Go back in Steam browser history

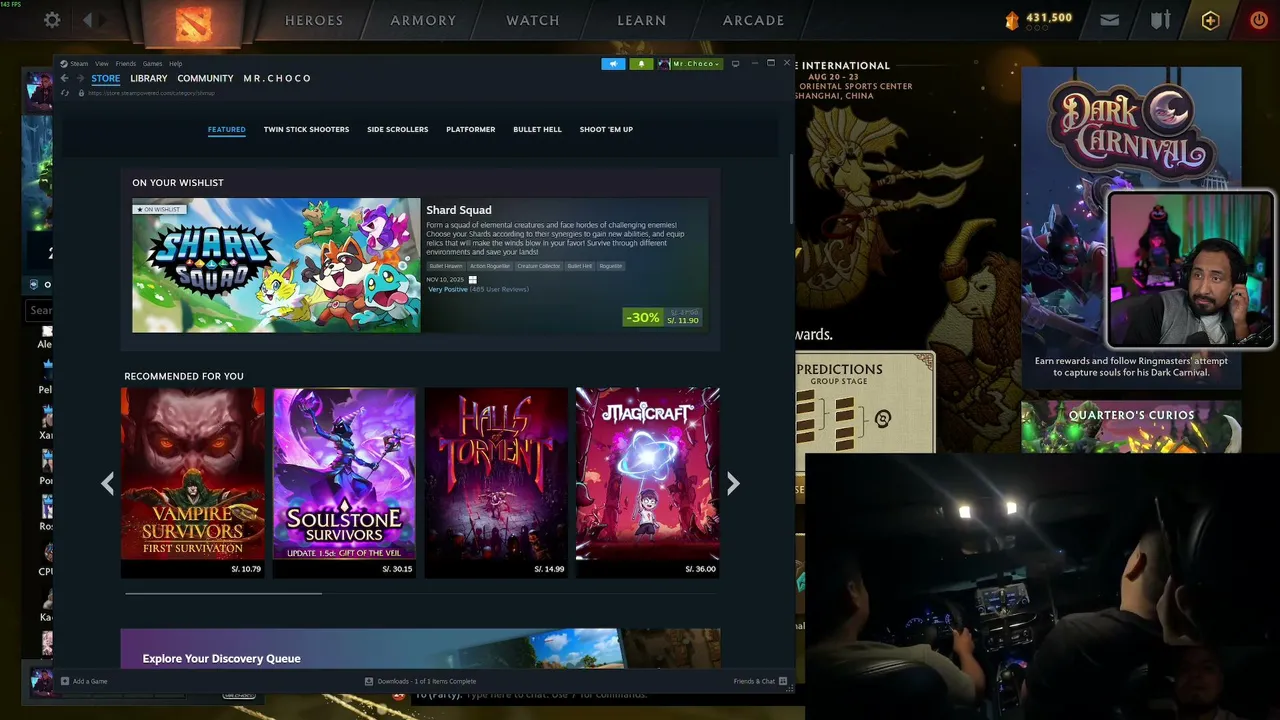[65, 78]
